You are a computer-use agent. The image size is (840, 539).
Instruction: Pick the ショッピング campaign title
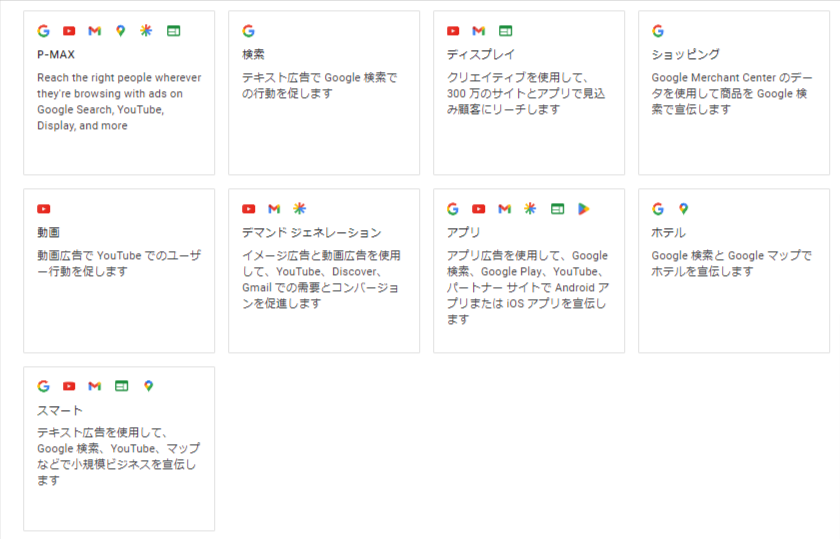(685, 55)
